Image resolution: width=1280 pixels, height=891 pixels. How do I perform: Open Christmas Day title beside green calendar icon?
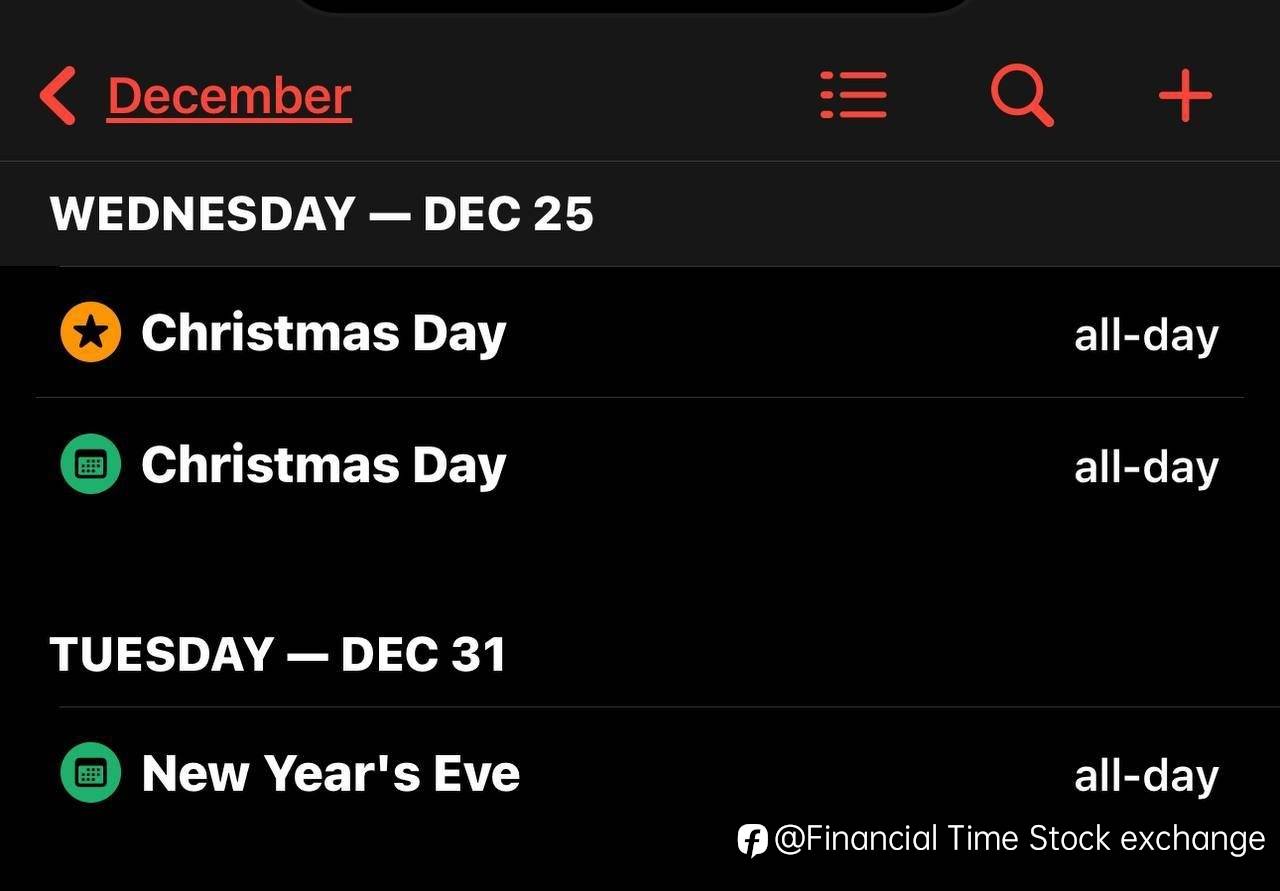323,465
